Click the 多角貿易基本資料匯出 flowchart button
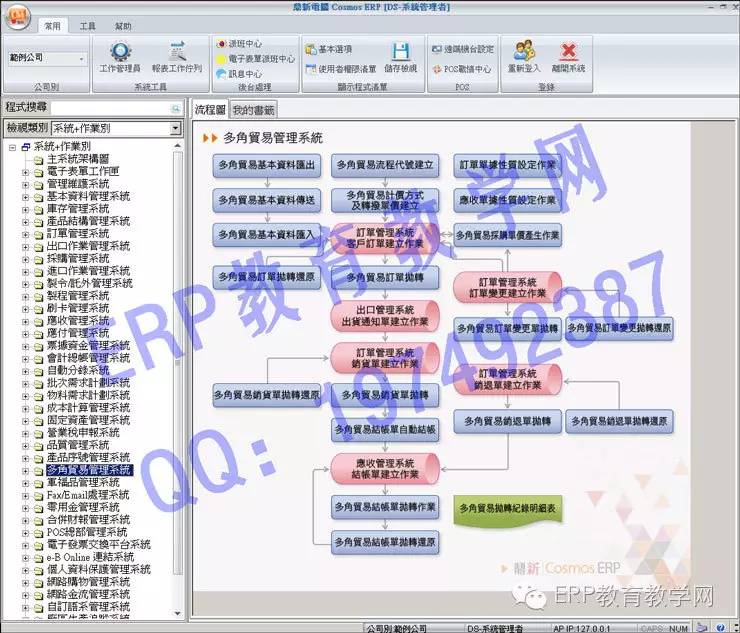Image resolution: width=740 pixels, height=633 pixels. click(x=266, y=165)
